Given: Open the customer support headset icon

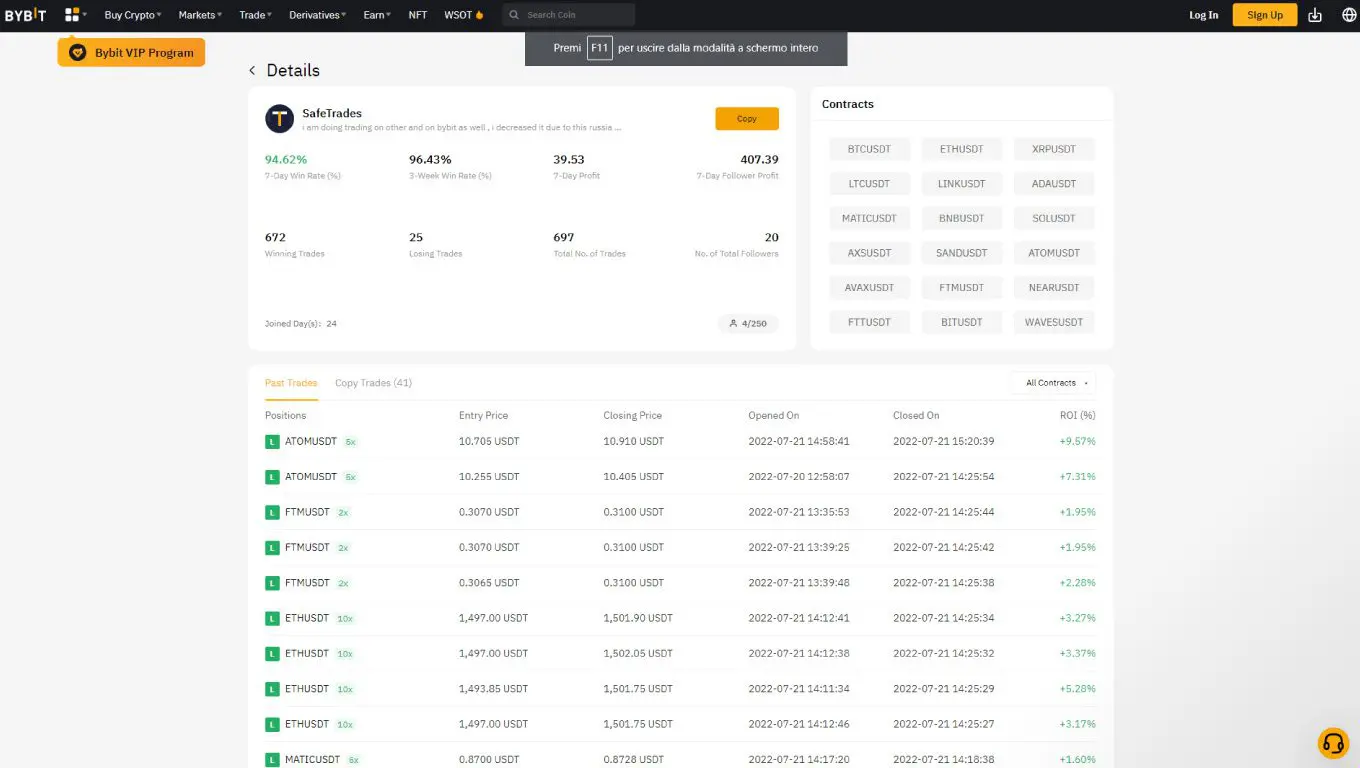Looking at the screenshot, I should click(x=1333, y=743).
